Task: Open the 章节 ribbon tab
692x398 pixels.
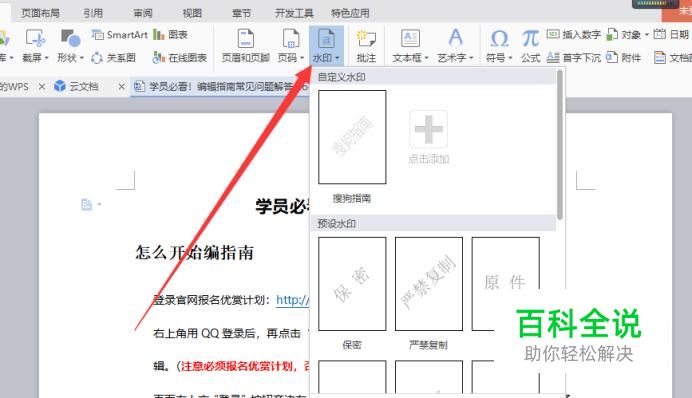Action: point(242,14)
